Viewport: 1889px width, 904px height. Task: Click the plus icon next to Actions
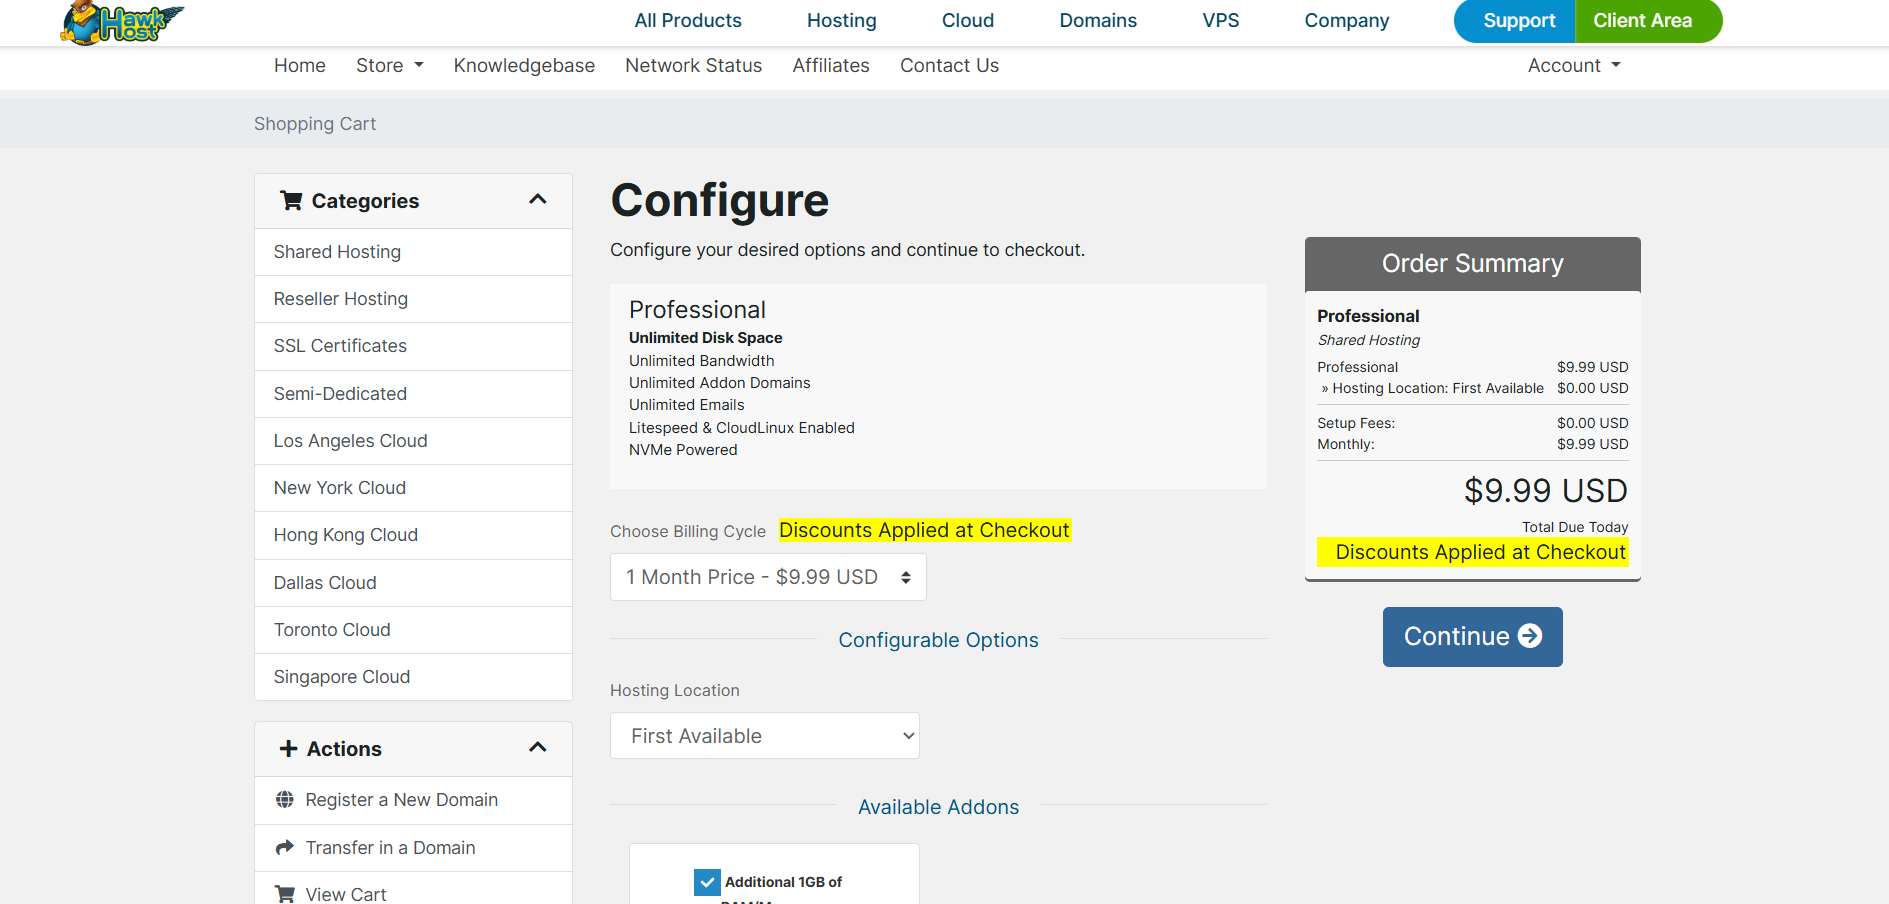coord(289,749)
